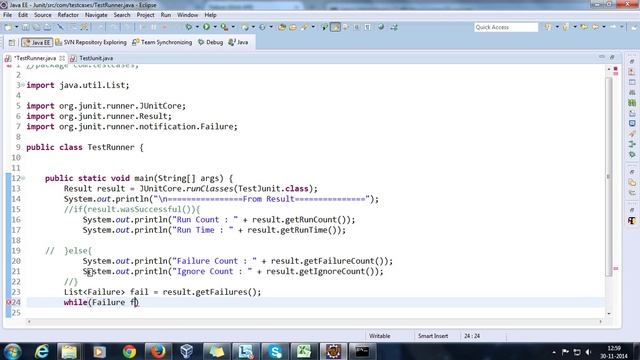Open the Refactor menu

tap(68, 15)
